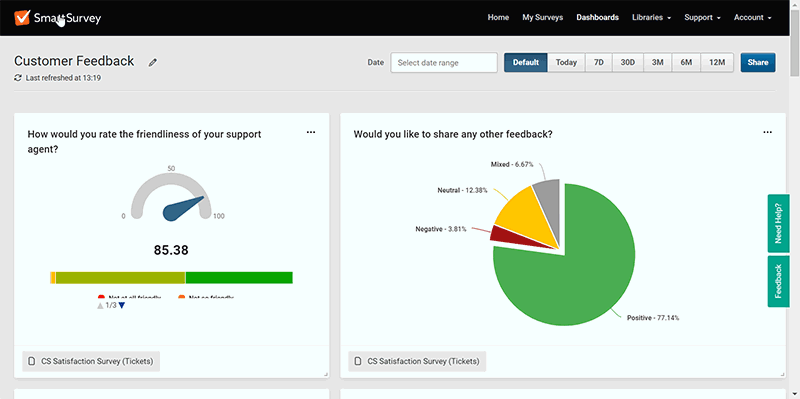Open My Surveys in navigation
The height and width of the screenshot is (399, 800).
point(542,17)
